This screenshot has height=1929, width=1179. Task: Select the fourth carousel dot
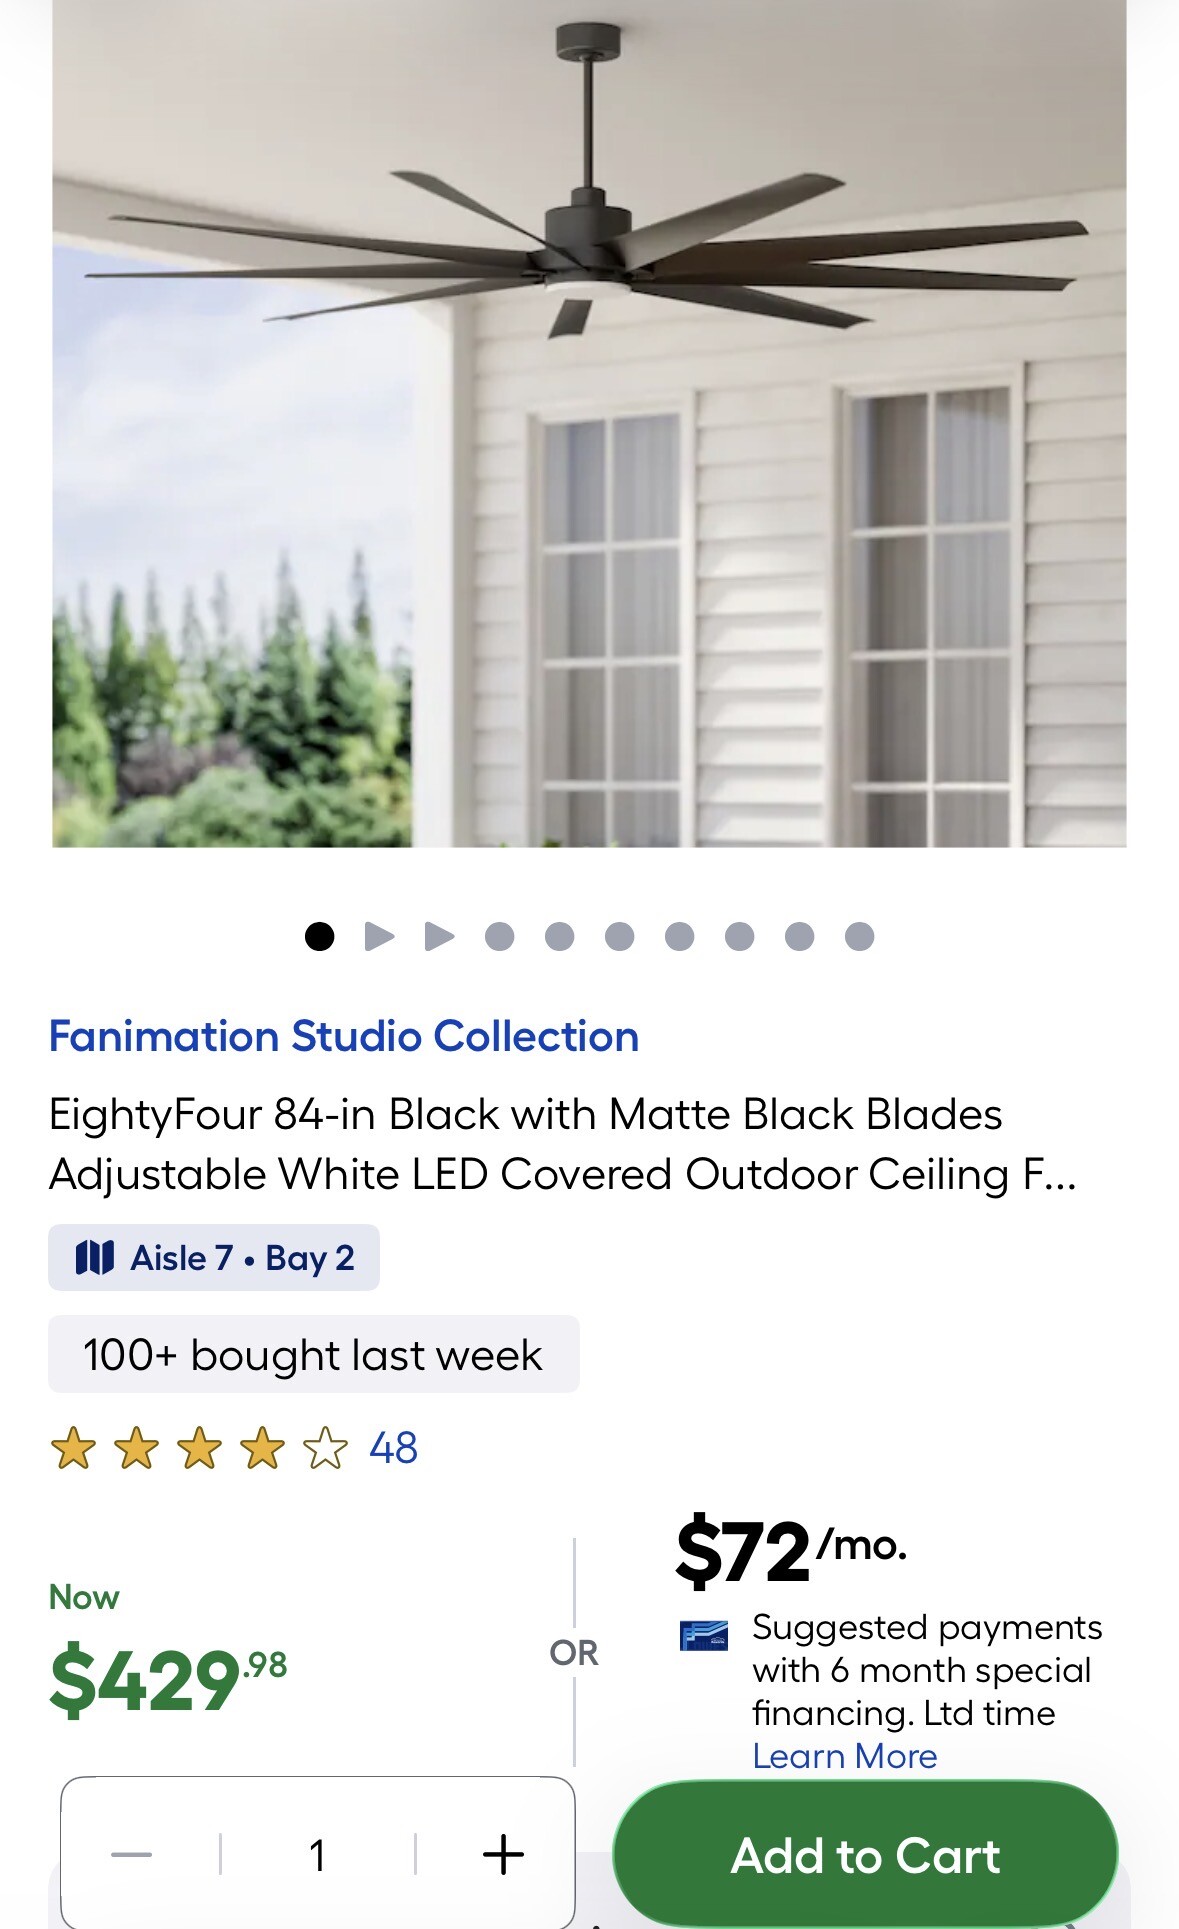tap(499, 937)
